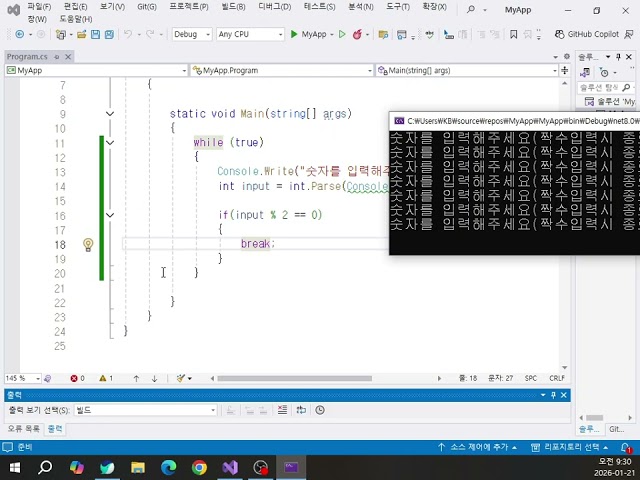Open the Any CPU platform dropdown
The image size is (640, 480).
250,34
